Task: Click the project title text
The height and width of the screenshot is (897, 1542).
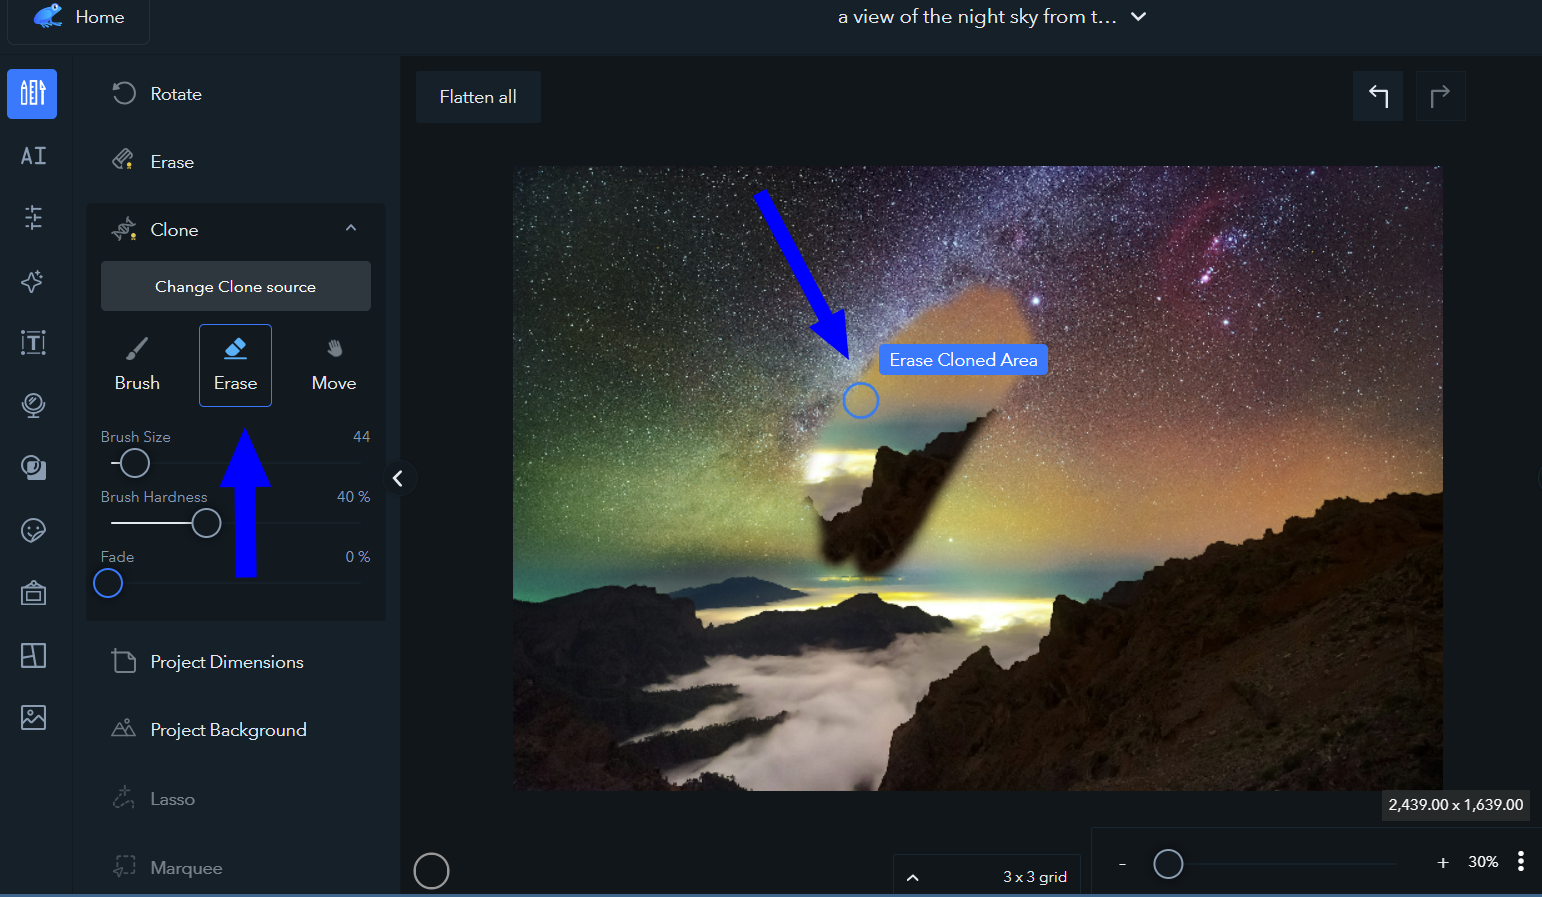Action: coord(977,17)
